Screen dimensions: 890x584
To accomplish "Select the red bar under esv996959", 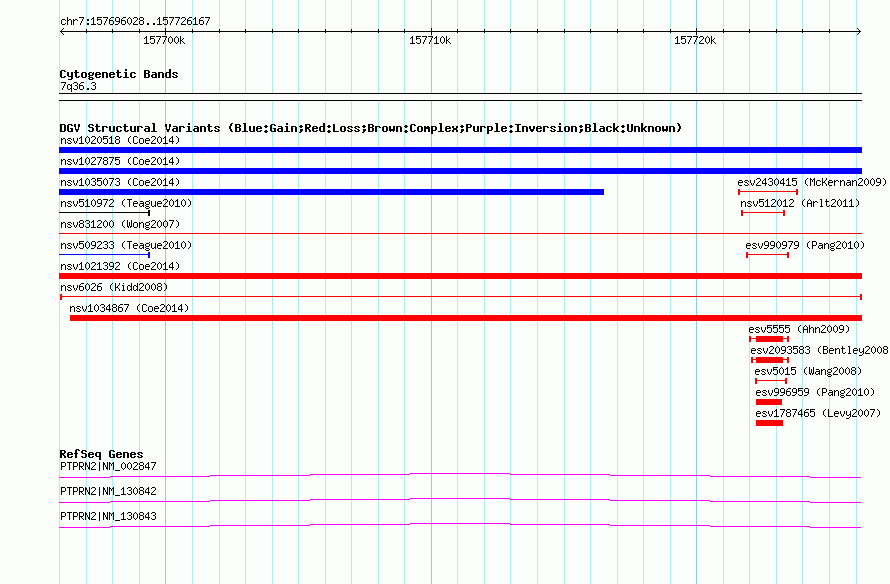I will [x=769, y=402].
